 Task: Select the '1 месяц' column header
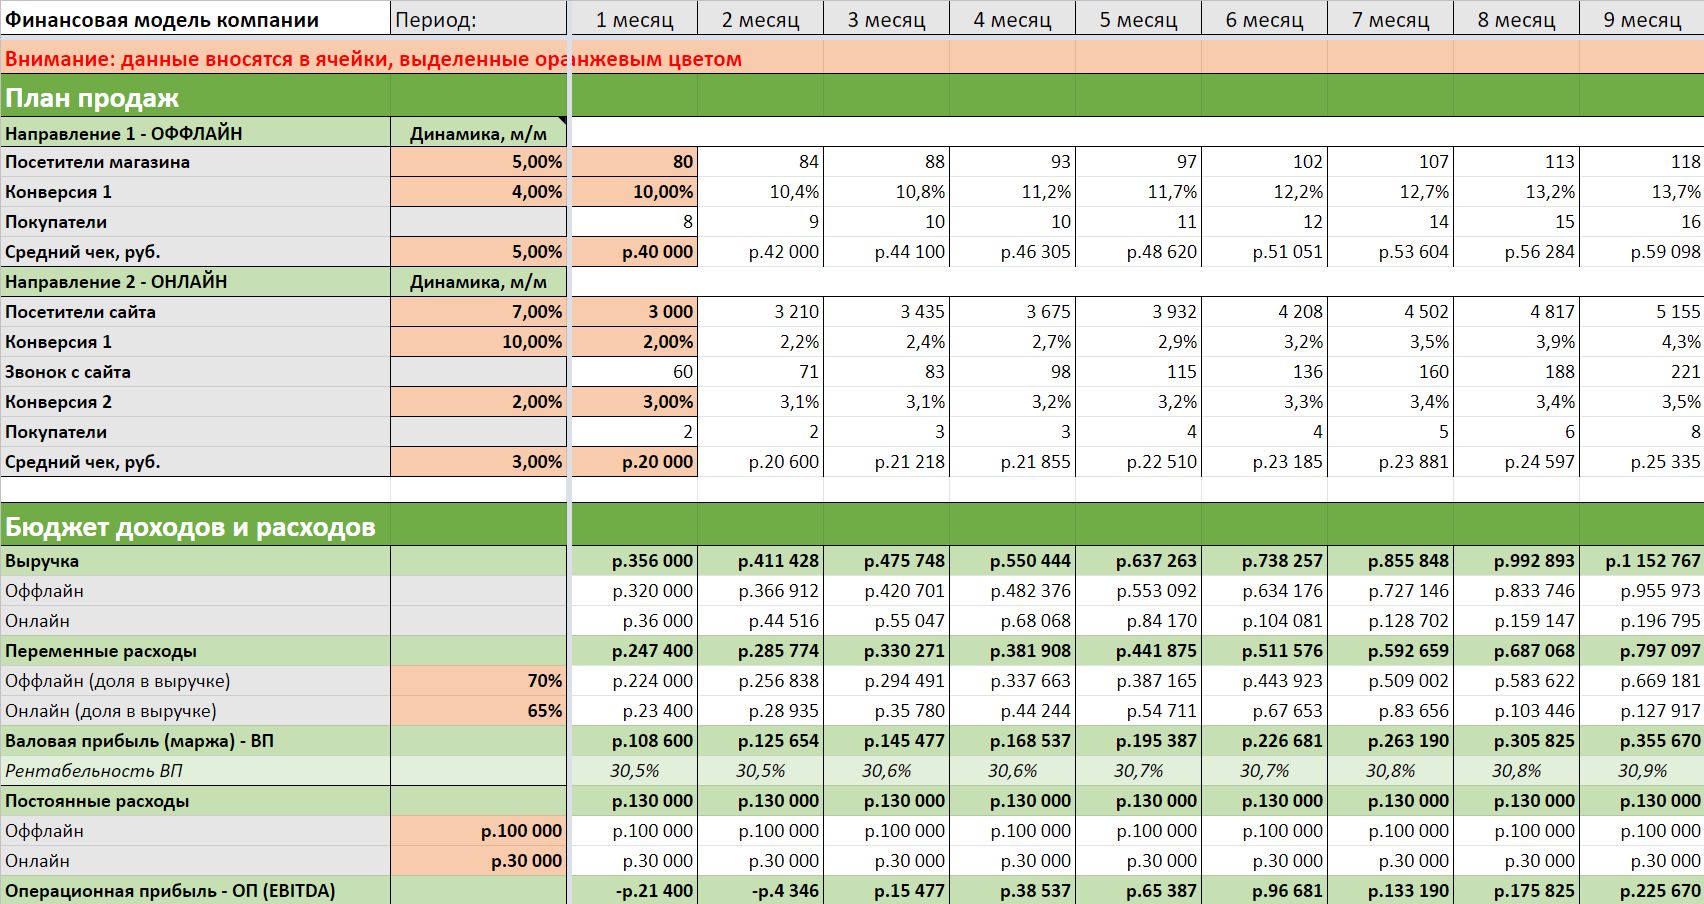[x=634, y=19]
